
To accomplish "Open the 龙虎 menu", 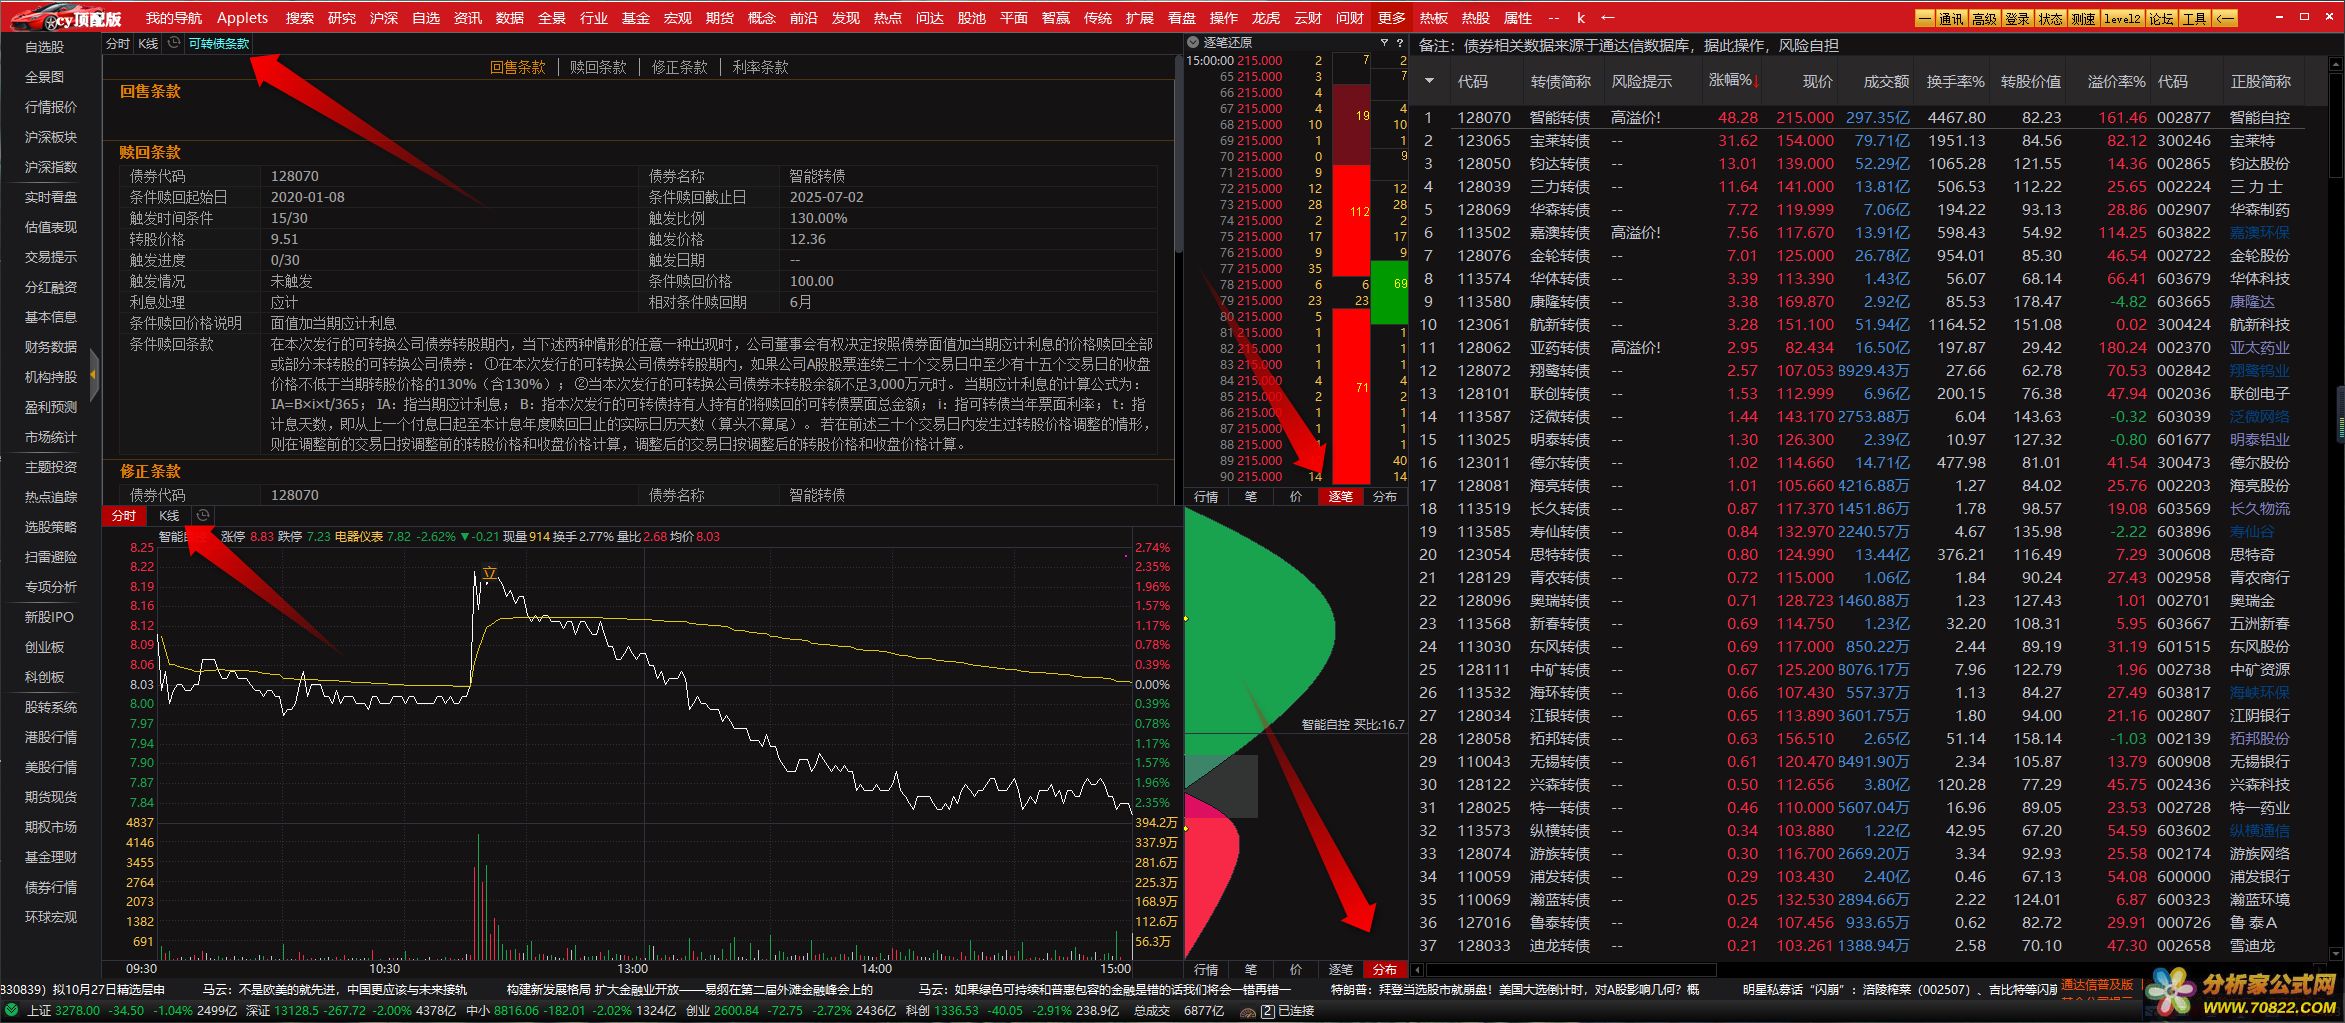I will tap(1265, 17).
